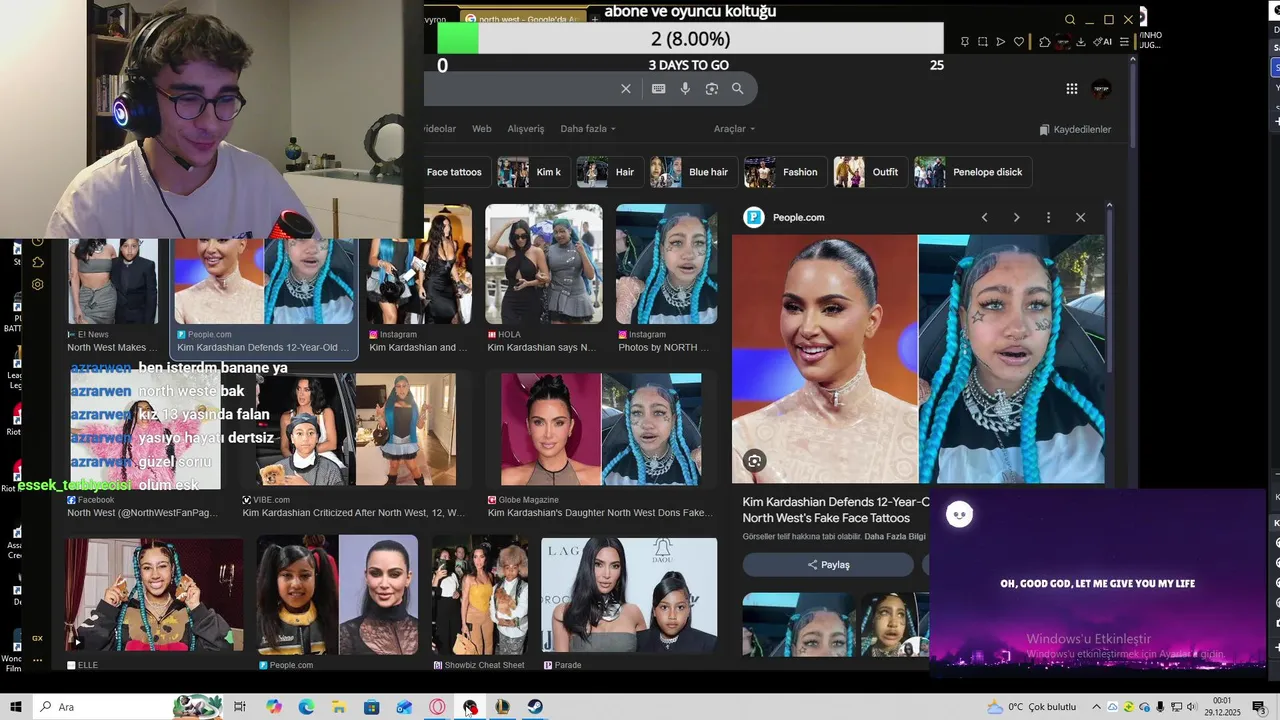Take a snapshot with browser capture icon
This screenshot has width=1280, height=720.
pos(982,42)
